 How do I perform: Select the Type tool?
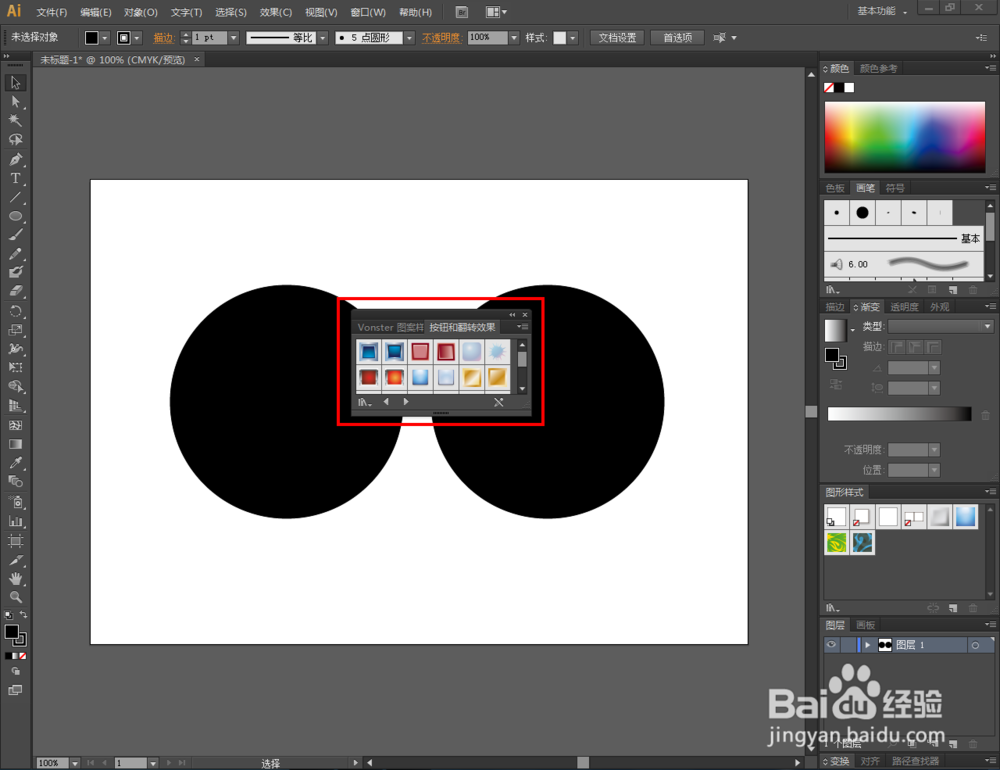click(16, 178)
